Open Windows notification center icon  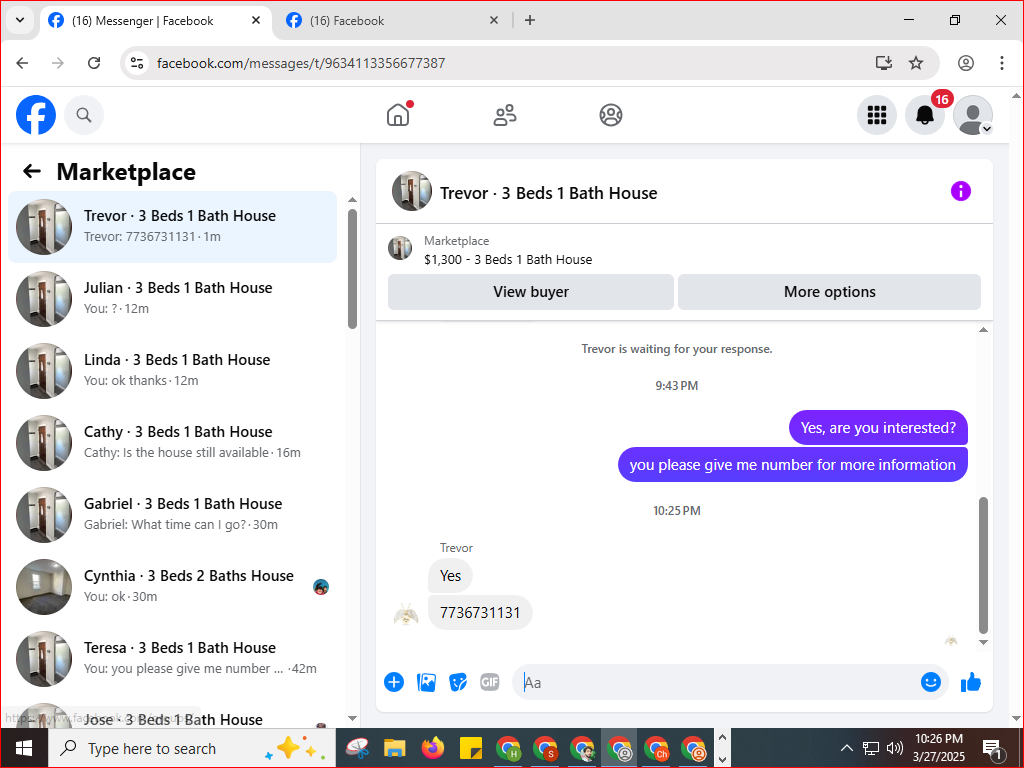[992, 748]
